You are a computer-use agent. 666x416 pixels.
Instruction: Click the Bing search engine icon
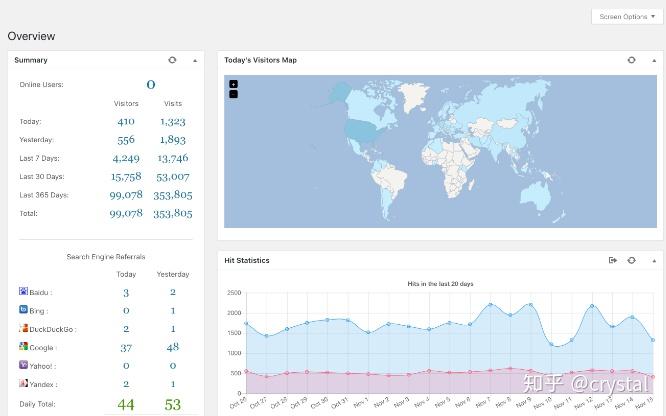coord(23,310)
